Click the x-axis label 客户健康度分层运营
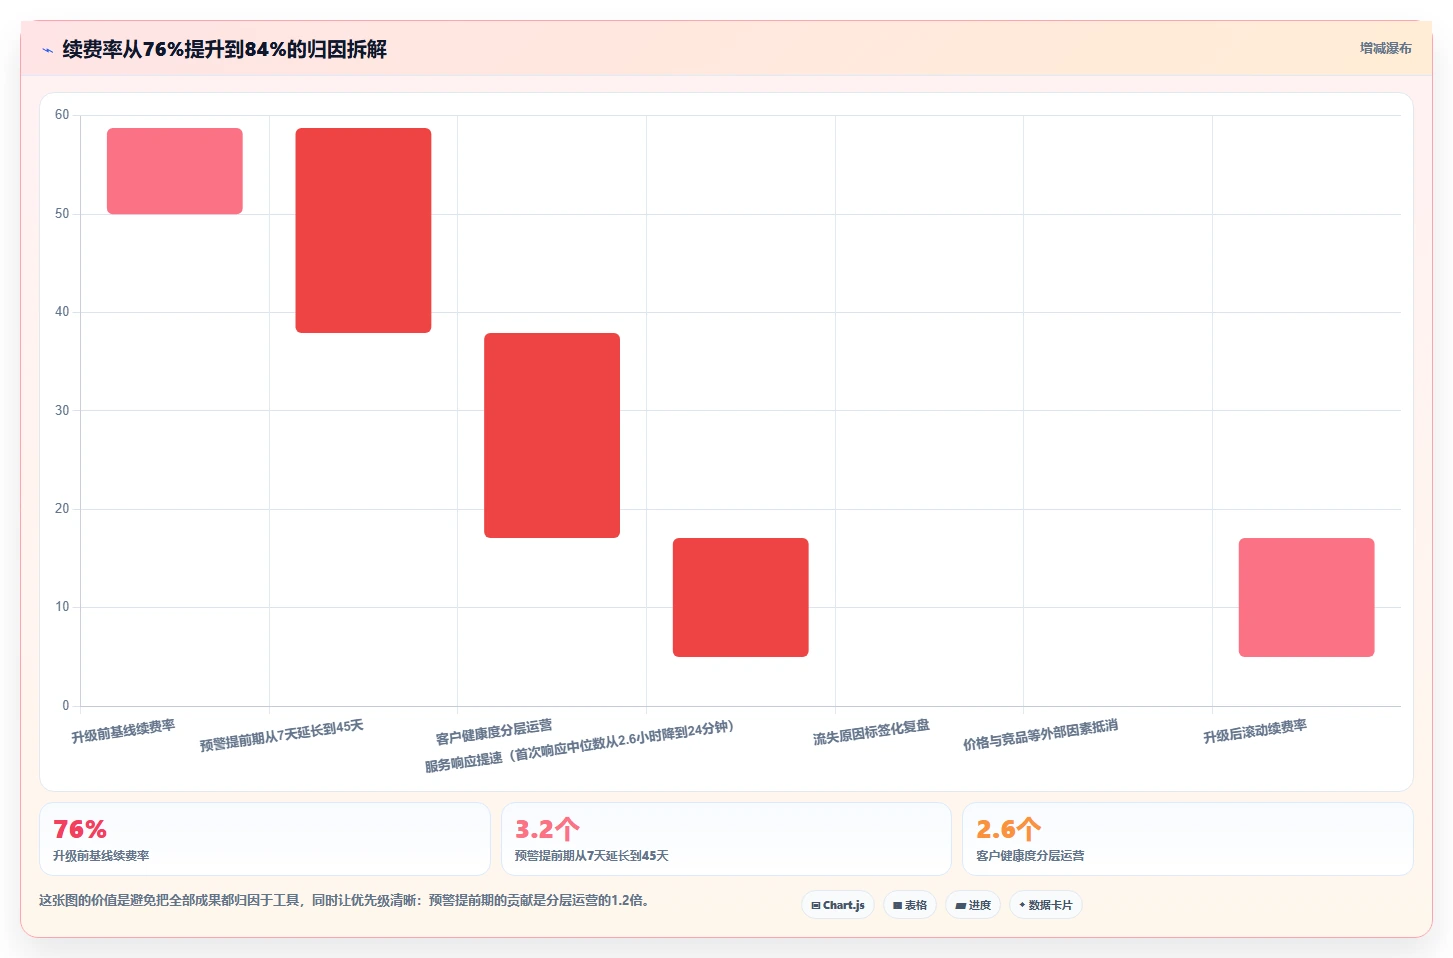This screenshot has height=958, width=1453. coord(494,732)
